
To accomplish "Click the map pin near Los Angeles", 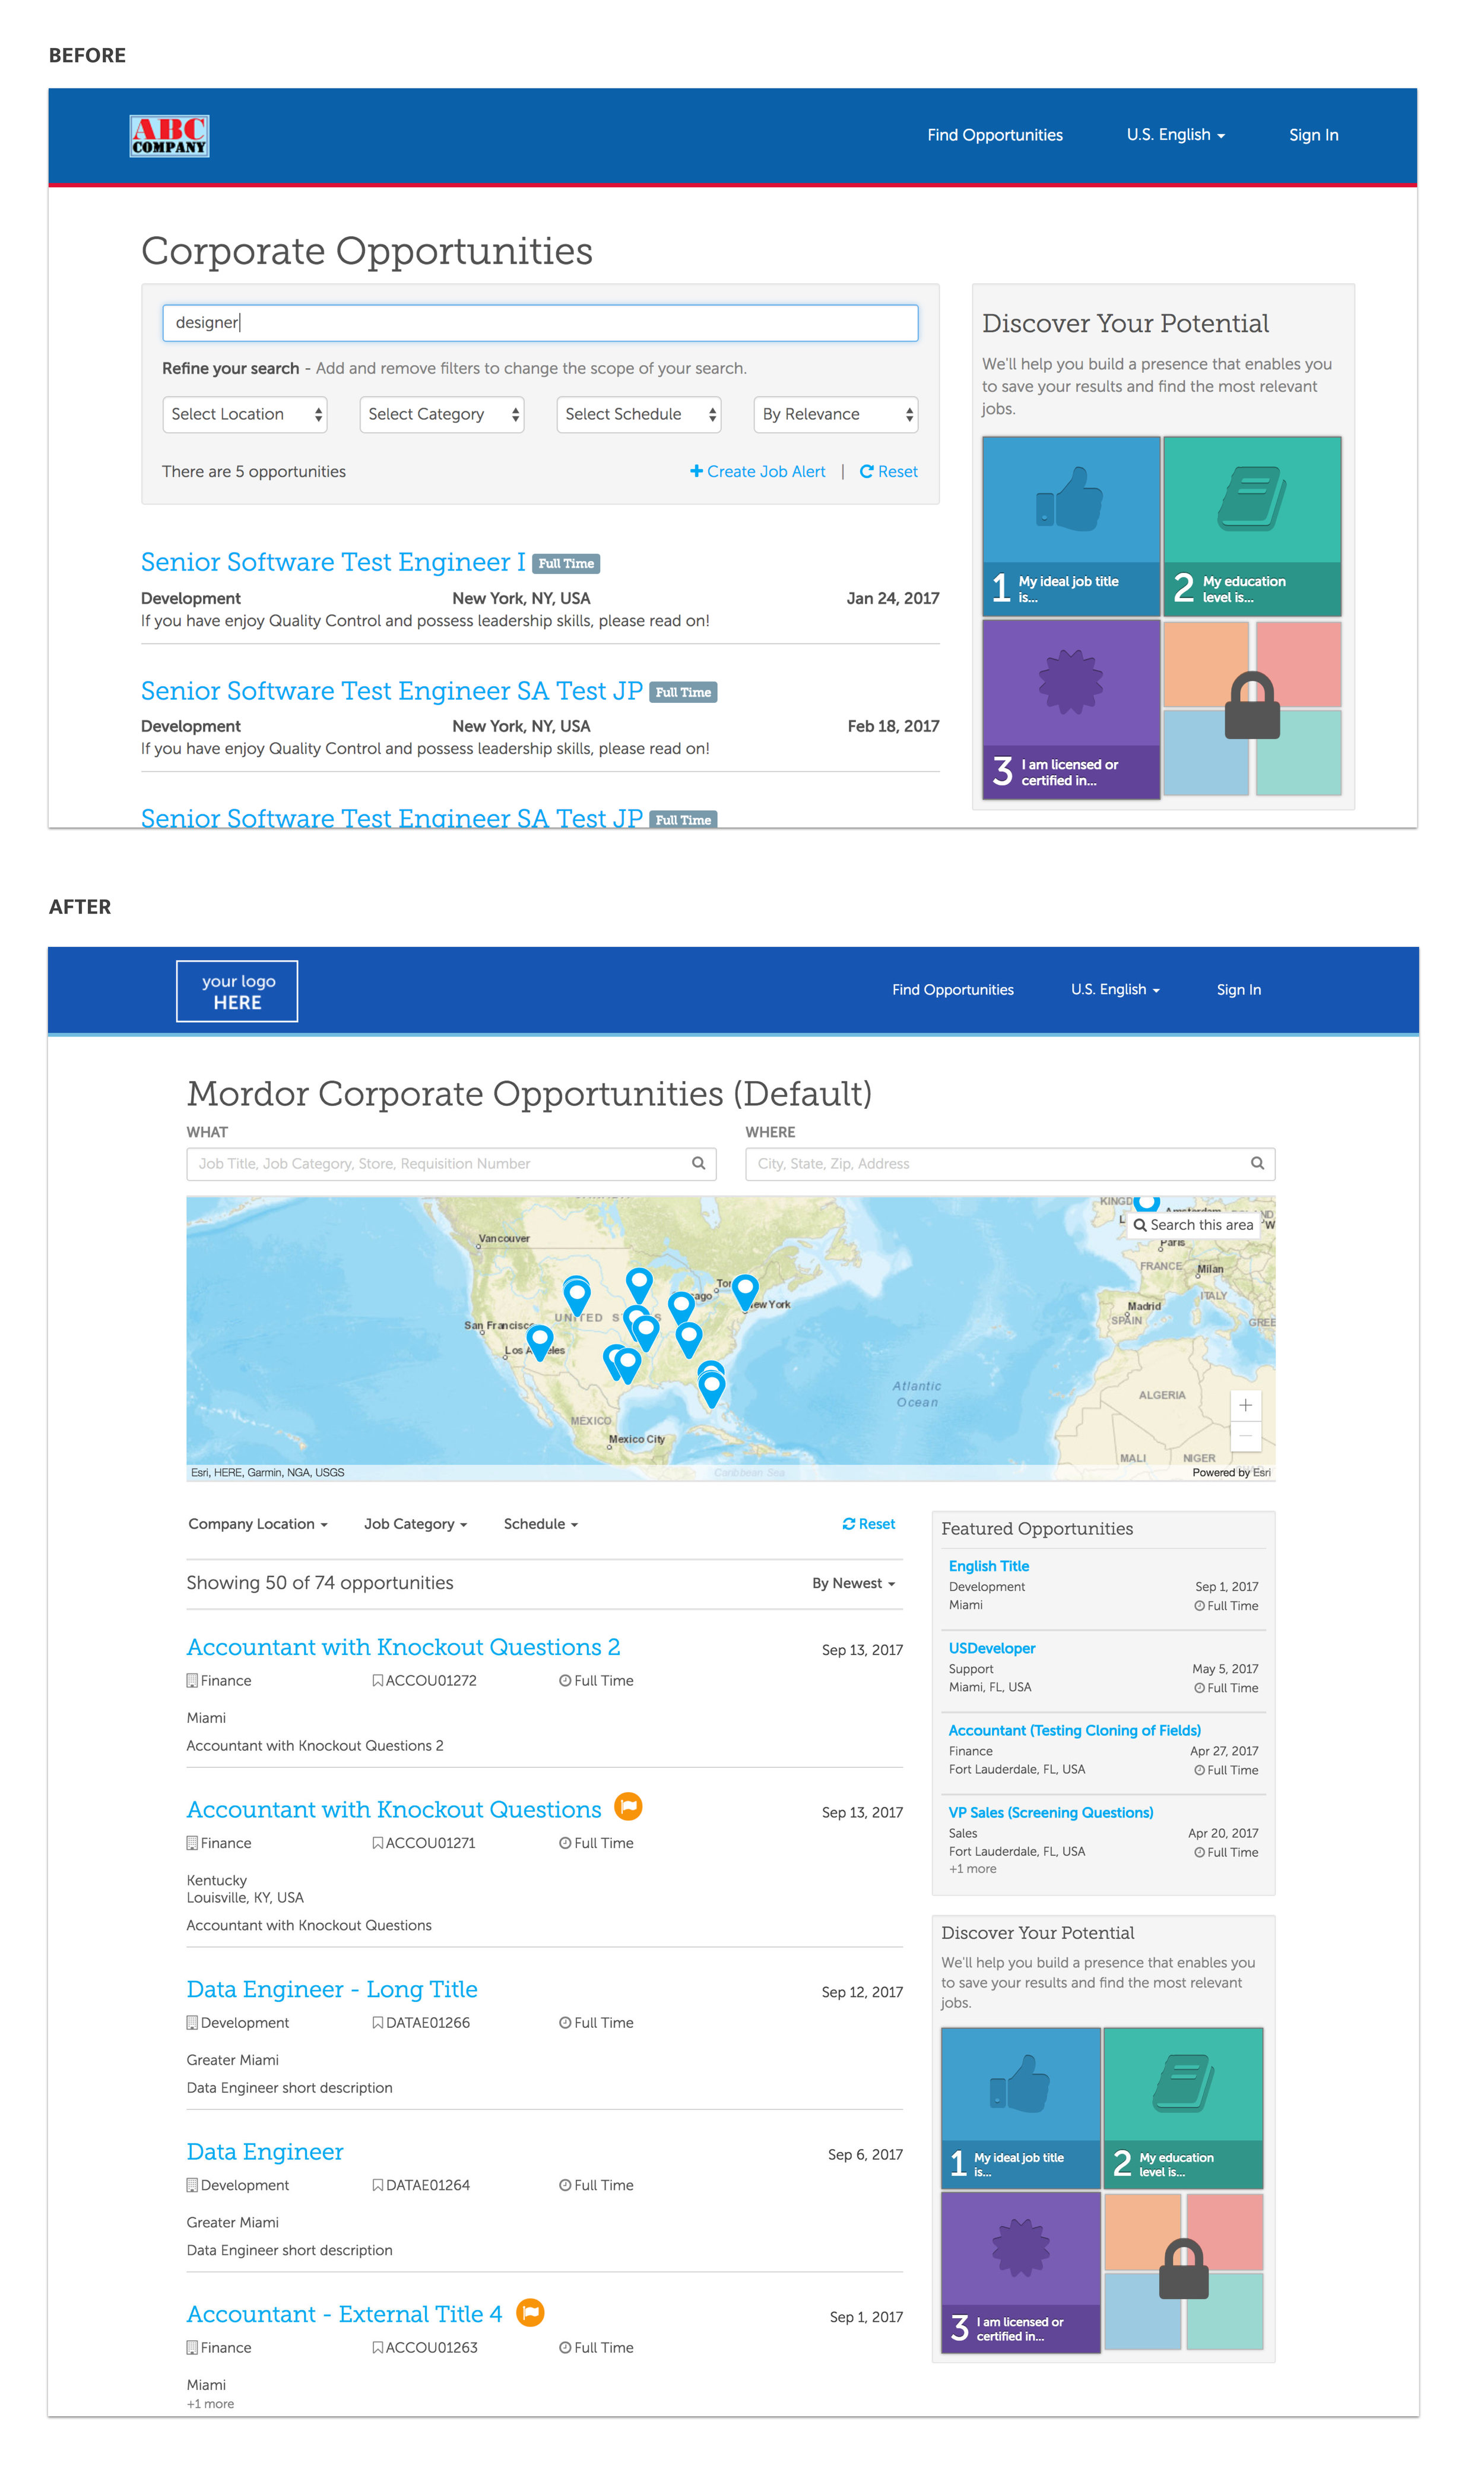I will click(540, 1342).
